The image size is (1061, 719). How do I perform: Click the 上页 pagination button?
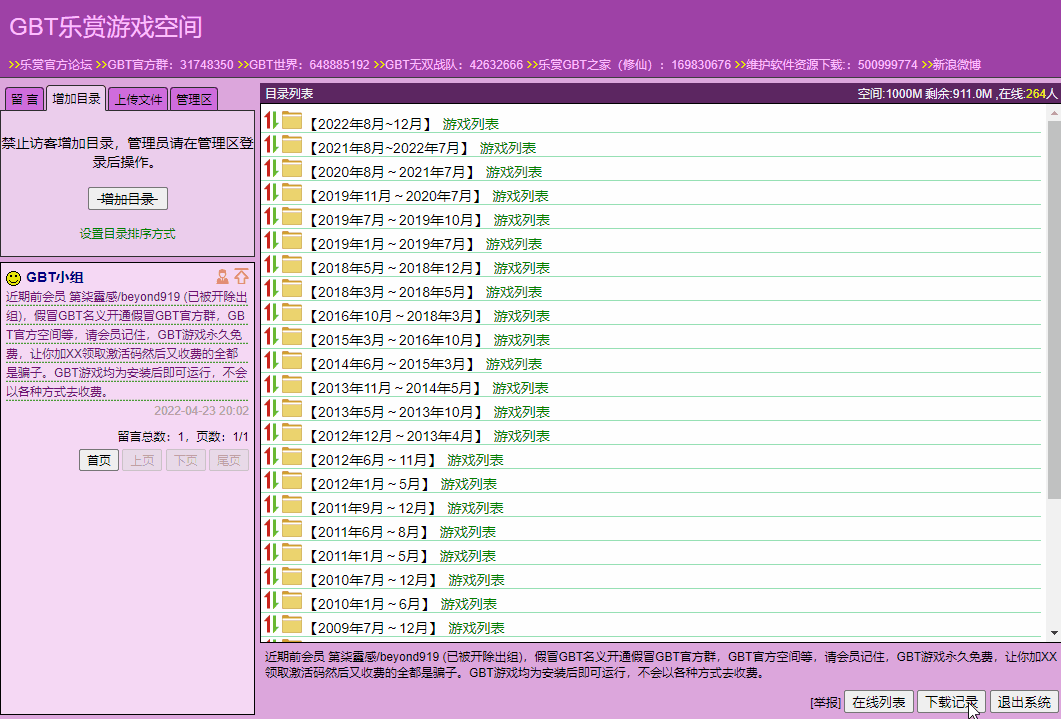click(142, 460)
